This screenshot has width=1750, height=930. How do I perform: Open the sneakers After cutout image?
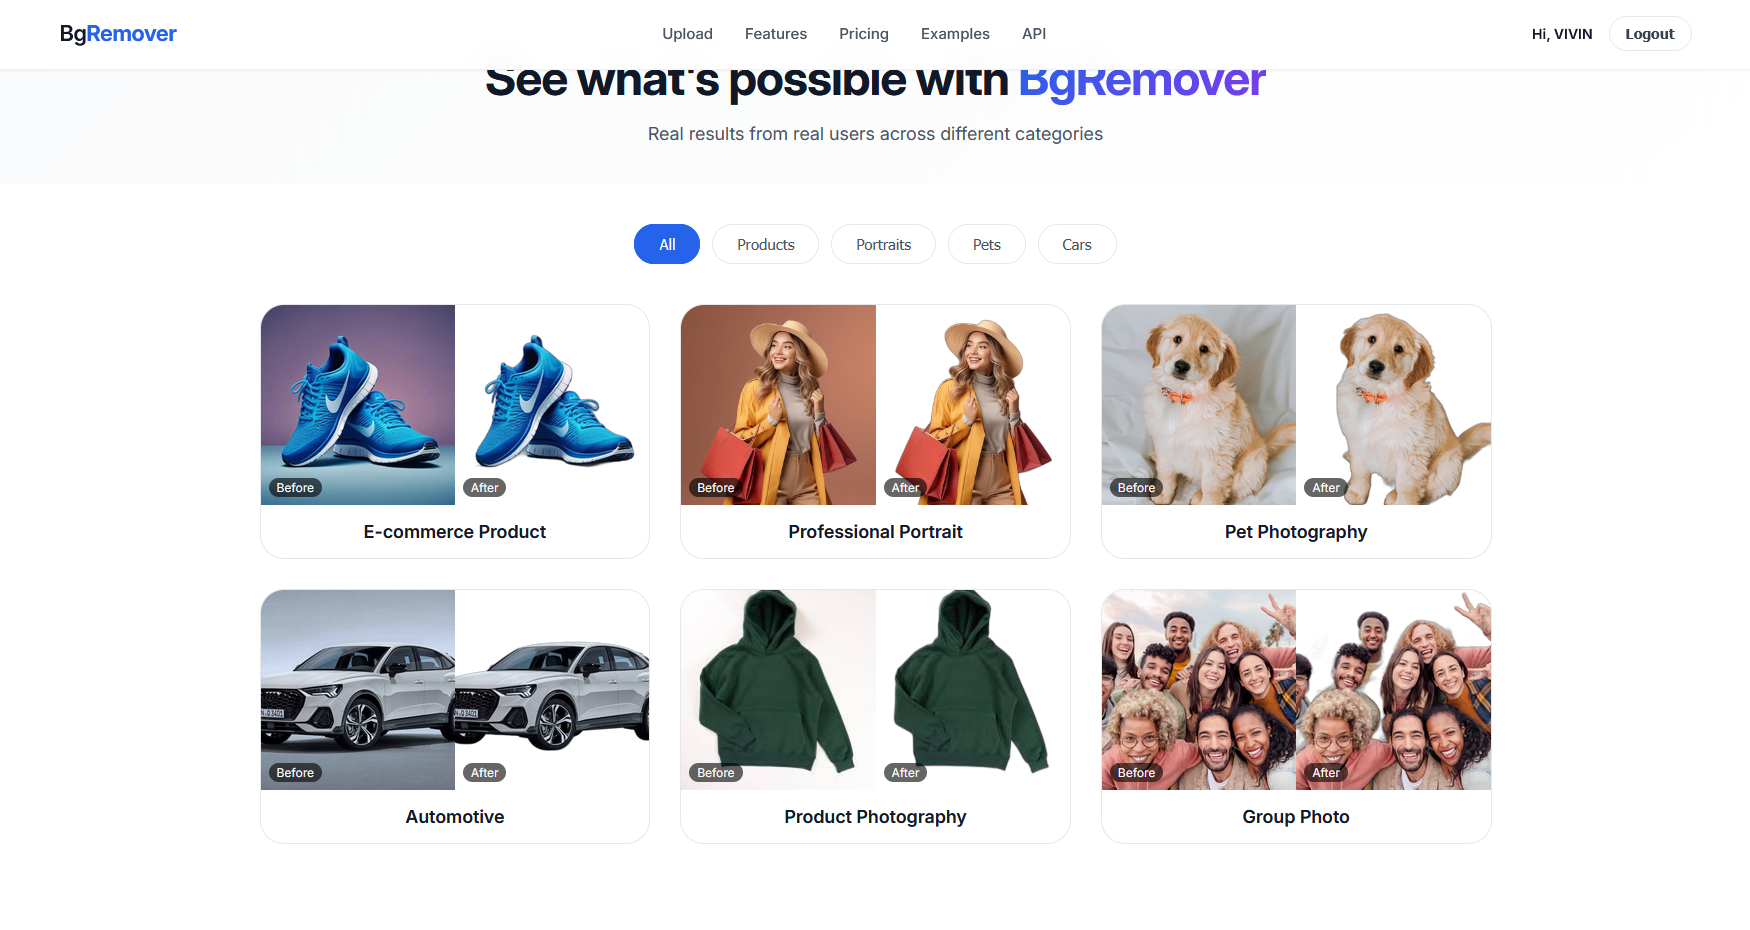pyautogui.click(x=552, y=405)
